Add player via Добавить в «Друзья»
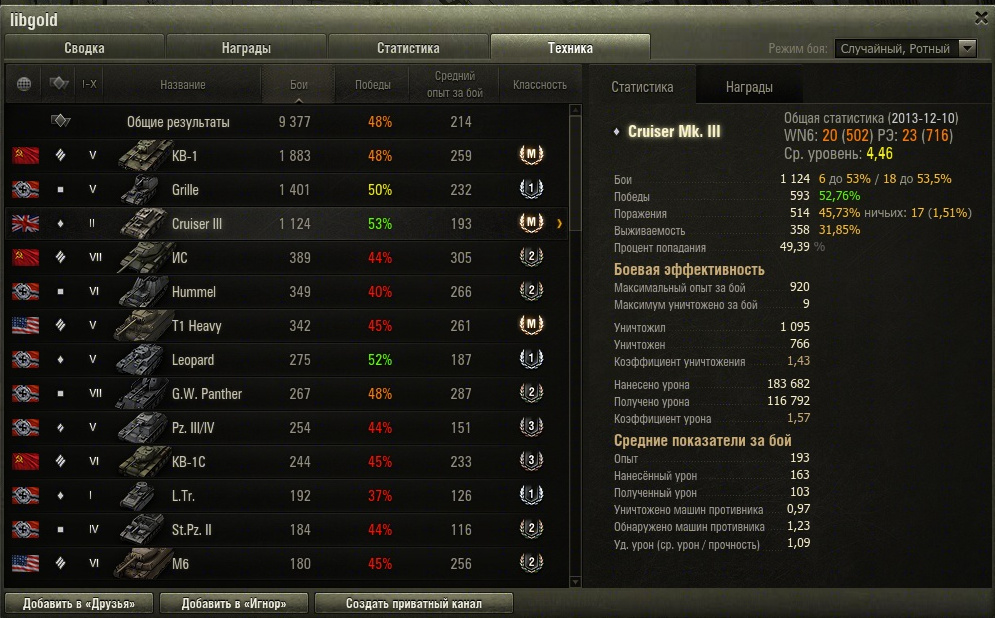Image resolution: width=995 pixels, height=618 pixels. (x=79, y=603)
